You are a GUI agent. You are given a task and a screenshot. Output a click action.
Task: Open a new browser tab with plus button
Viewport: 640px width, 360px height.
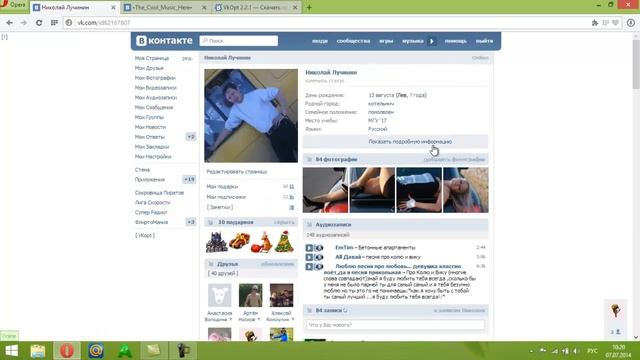[309, 7]
